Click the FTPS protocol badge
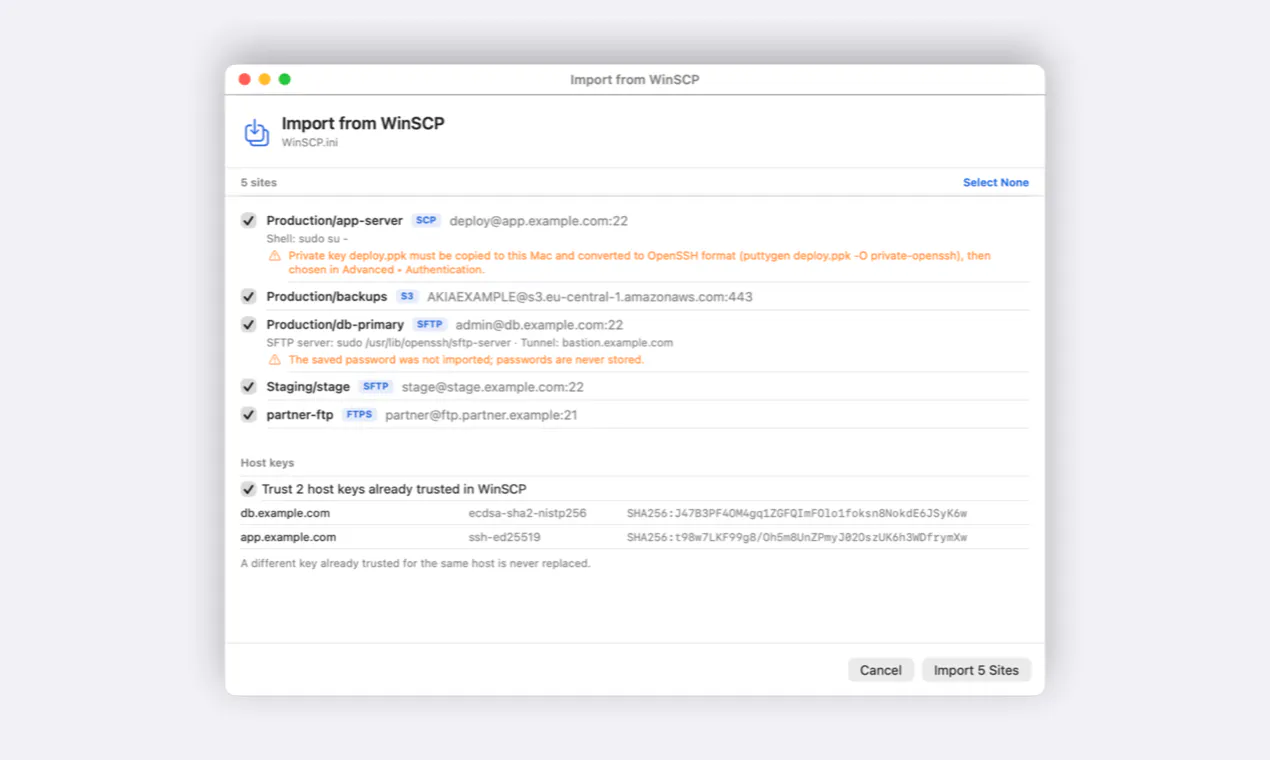1270x760 pixels. click(x=360, y=415)
